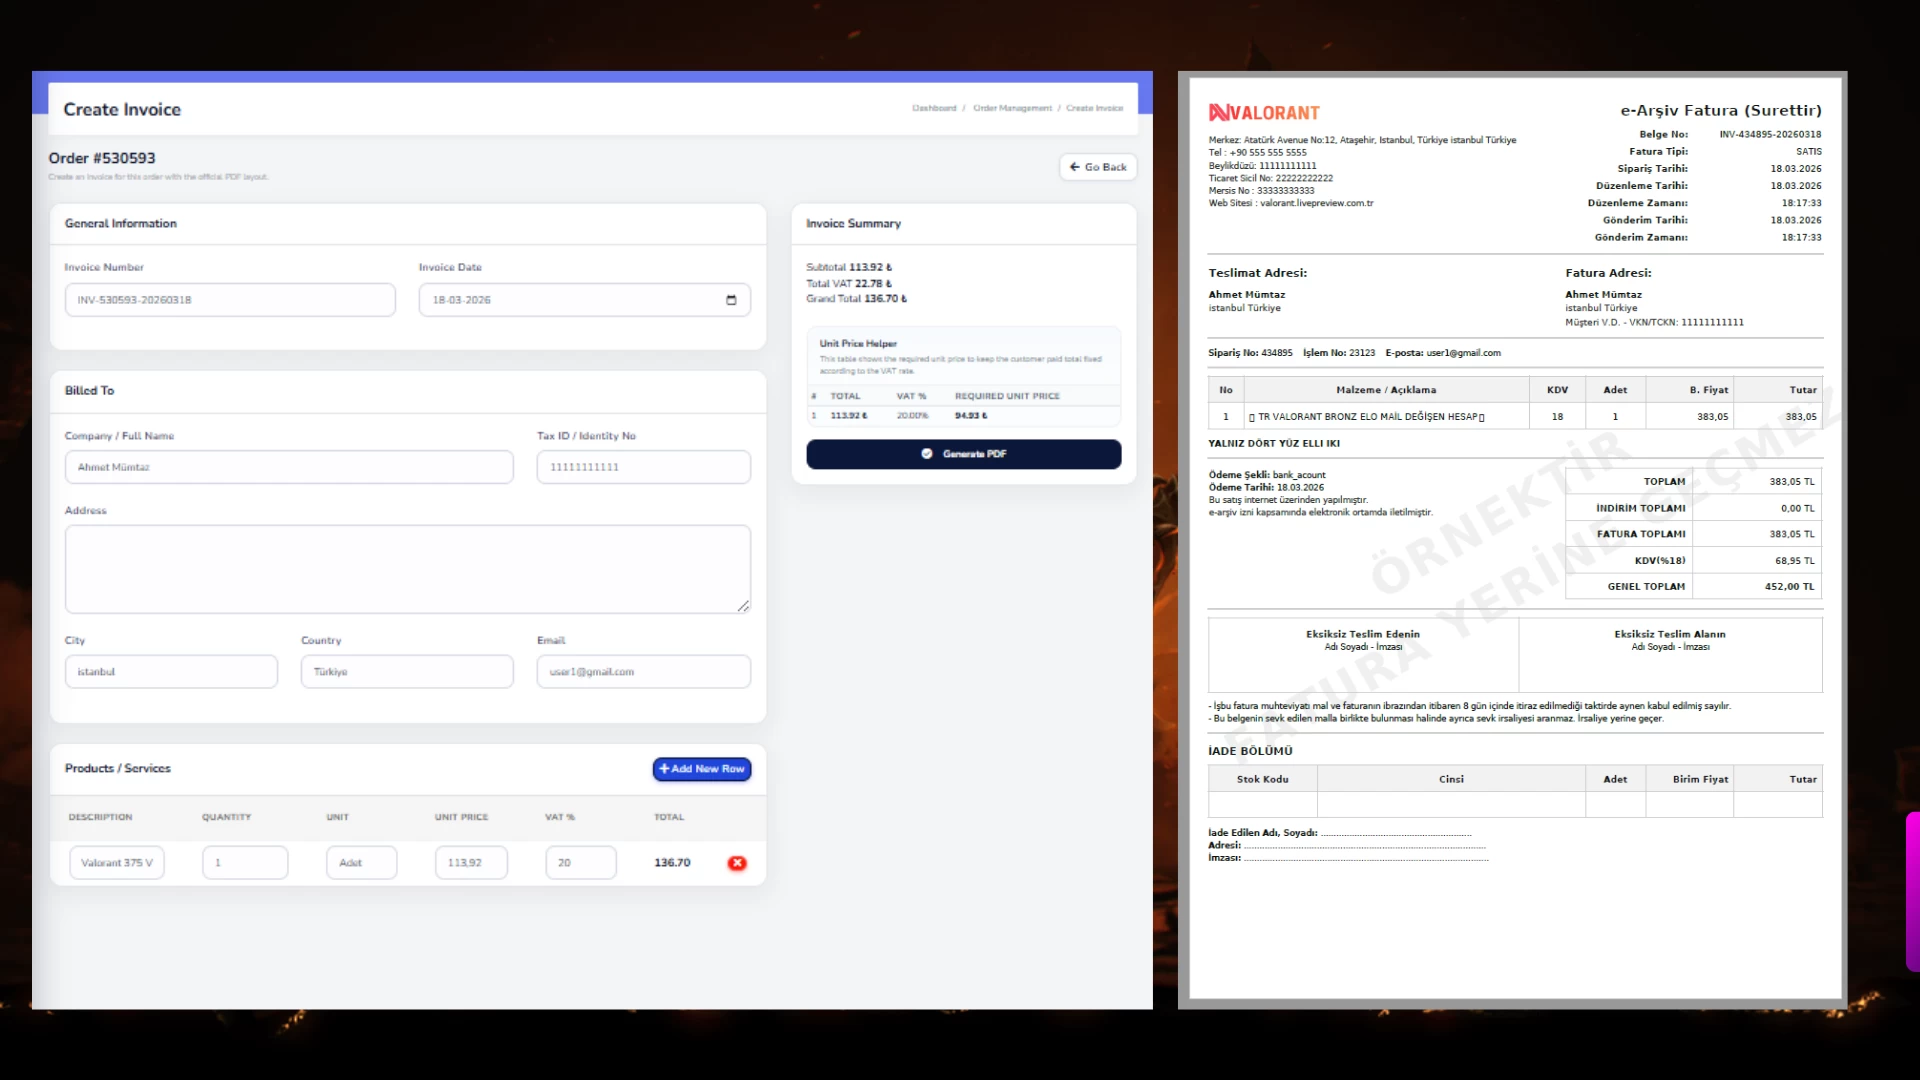
Task: Select the Country field showing Türkiye
Action: 407,672
